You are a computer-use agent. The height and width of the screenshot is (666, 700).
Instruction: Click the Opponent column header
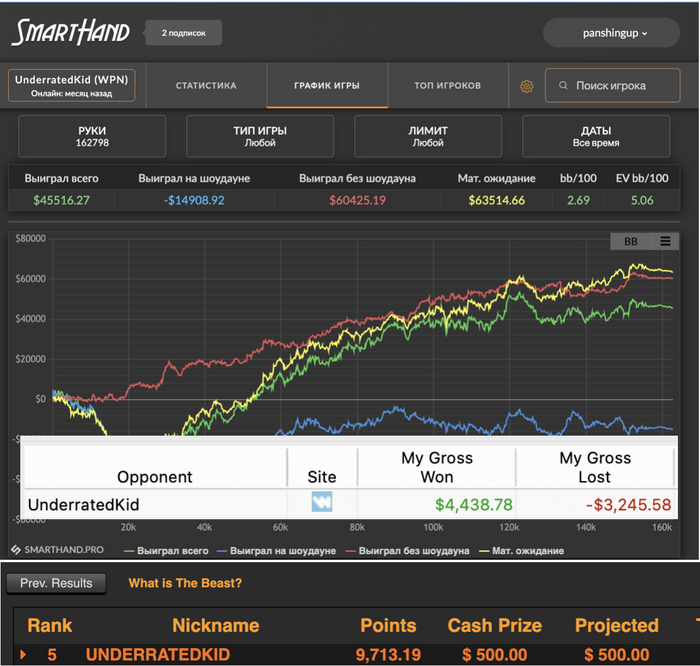pos(155,477)
